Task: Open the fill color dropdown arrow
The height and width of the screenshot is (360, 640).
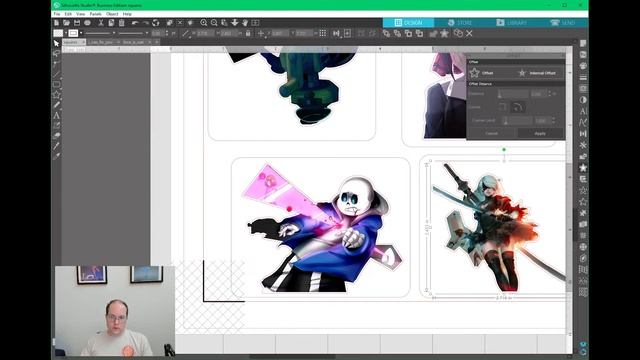Action: pos(66,33)
